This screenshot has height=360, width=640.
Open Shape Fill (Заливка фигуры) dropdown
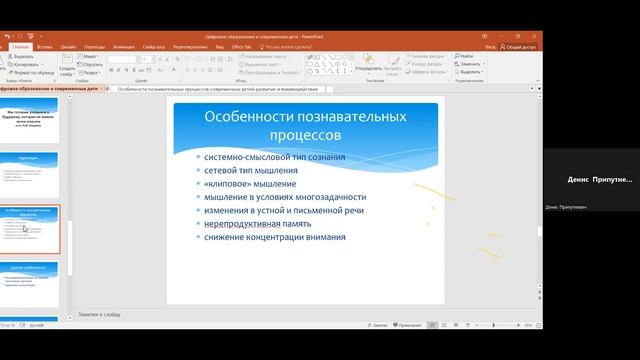pyautogui.click(x=427, y=56)
